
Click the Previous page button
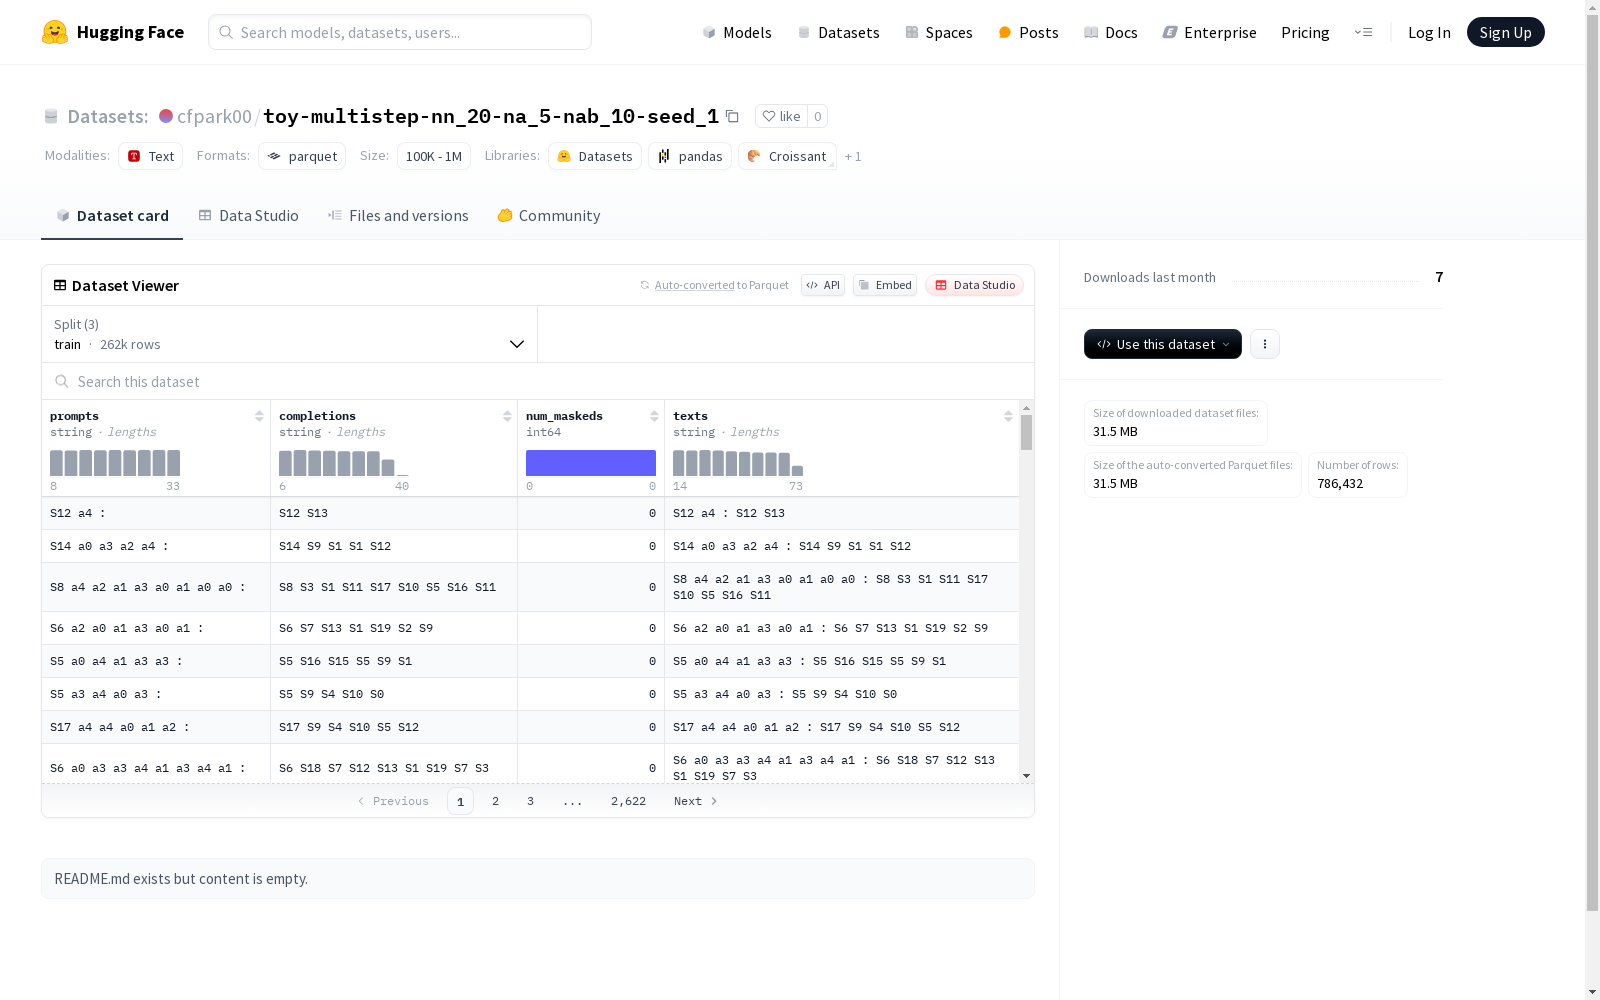coord(393,801)
